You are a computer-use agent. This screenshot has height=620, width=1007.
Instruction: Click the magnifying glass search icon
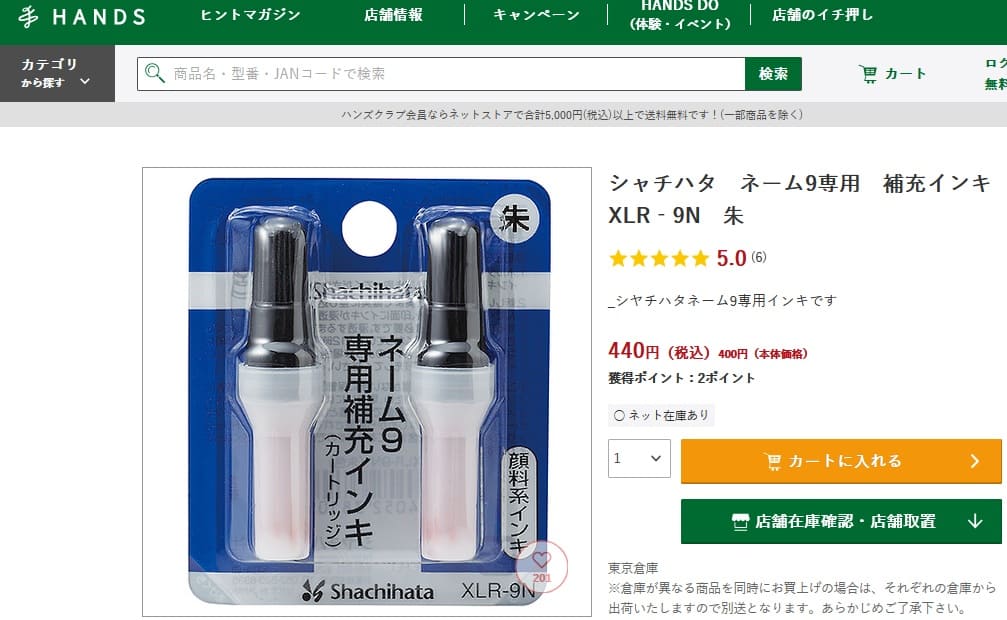click(x=154, y=73)
